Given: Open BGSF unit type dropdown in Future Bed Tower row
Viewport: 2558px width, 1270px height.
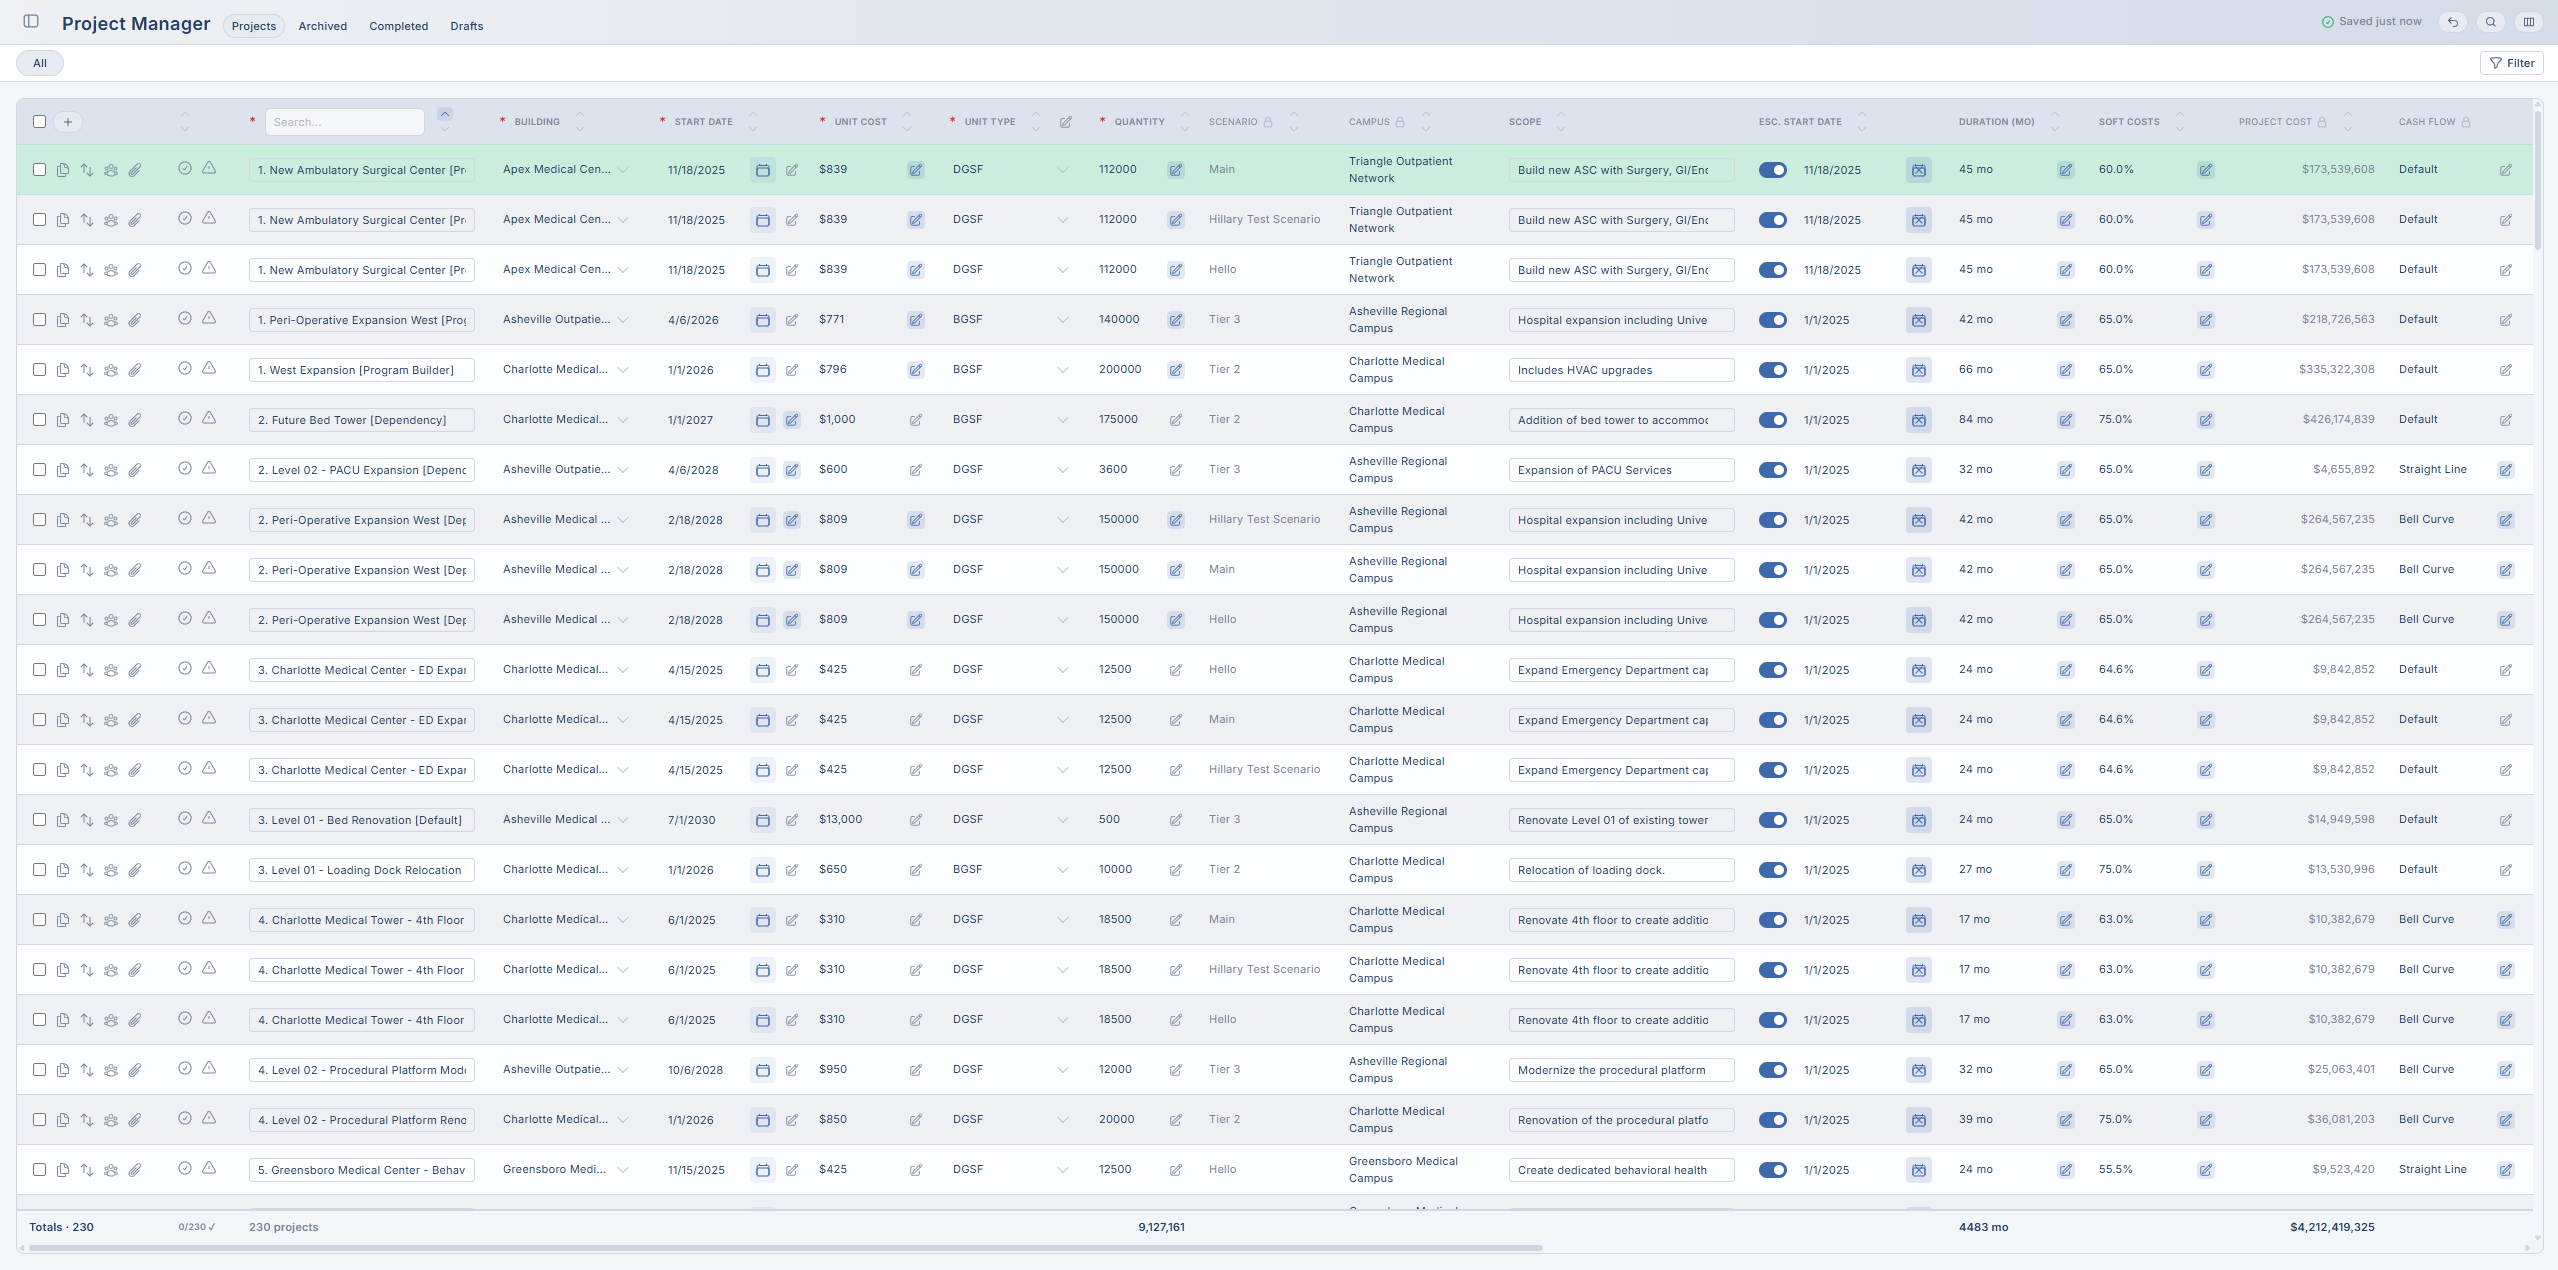Looking at the screenshot, I should pyautogui.click(x=1011, y=420).
